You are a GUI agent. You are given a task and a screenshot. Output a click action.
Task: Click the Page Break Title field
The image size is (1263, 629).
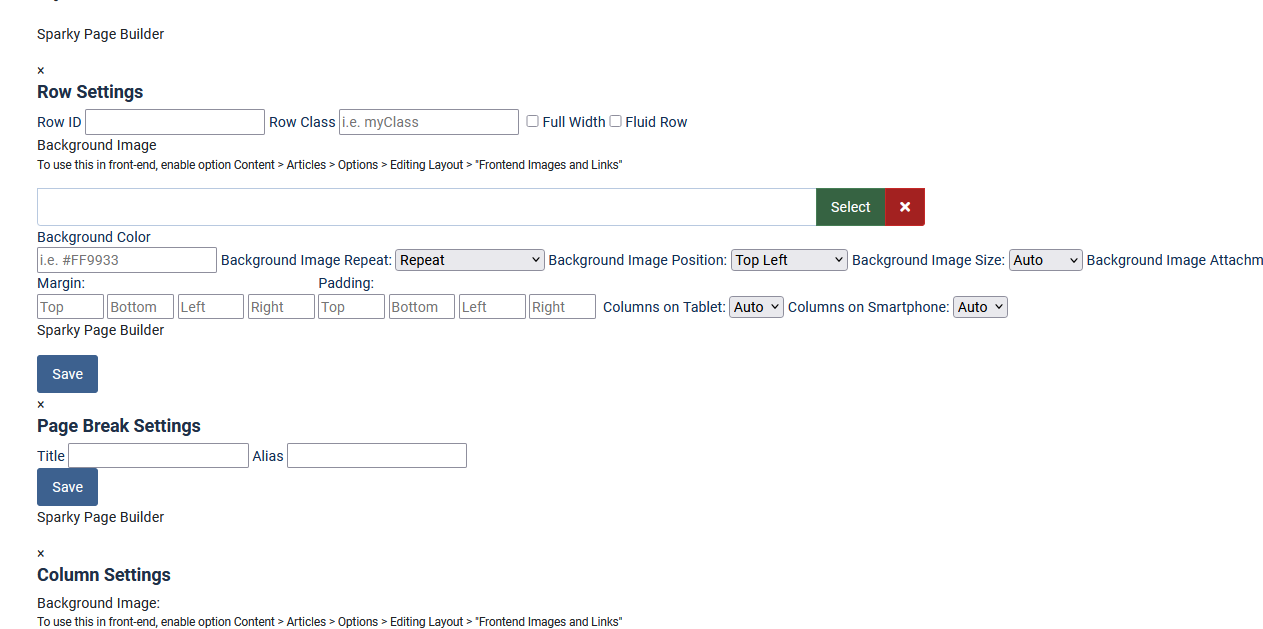158,456
